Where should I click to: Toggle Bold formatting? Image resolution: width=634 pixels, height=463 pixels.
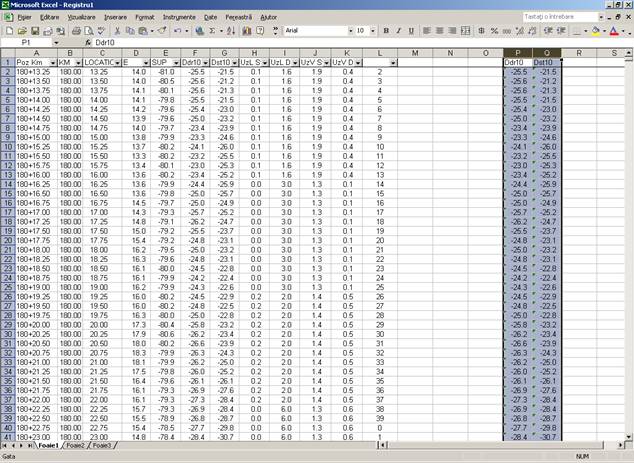[x=388, y=31]
